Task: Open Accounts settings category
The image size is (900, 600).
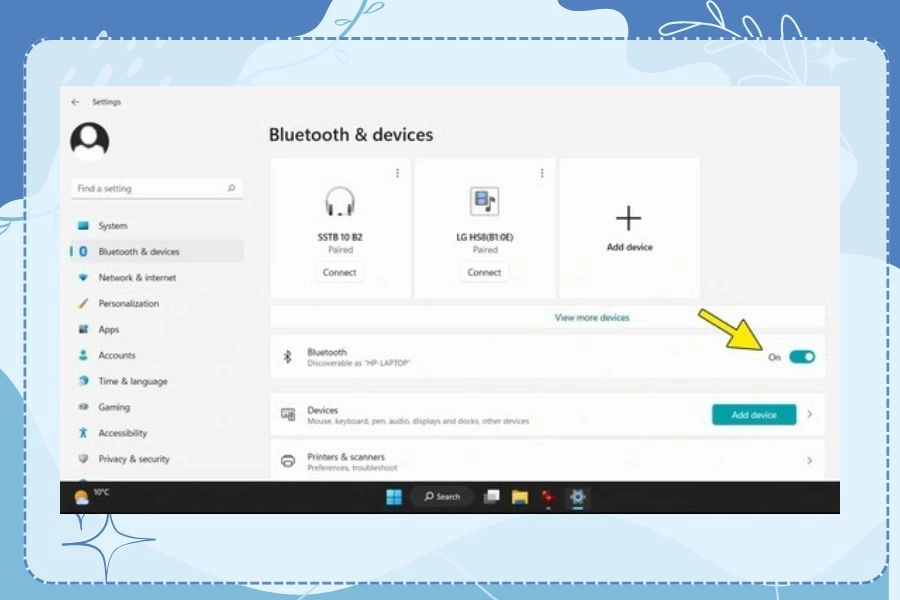Action: tap(157, 355)
